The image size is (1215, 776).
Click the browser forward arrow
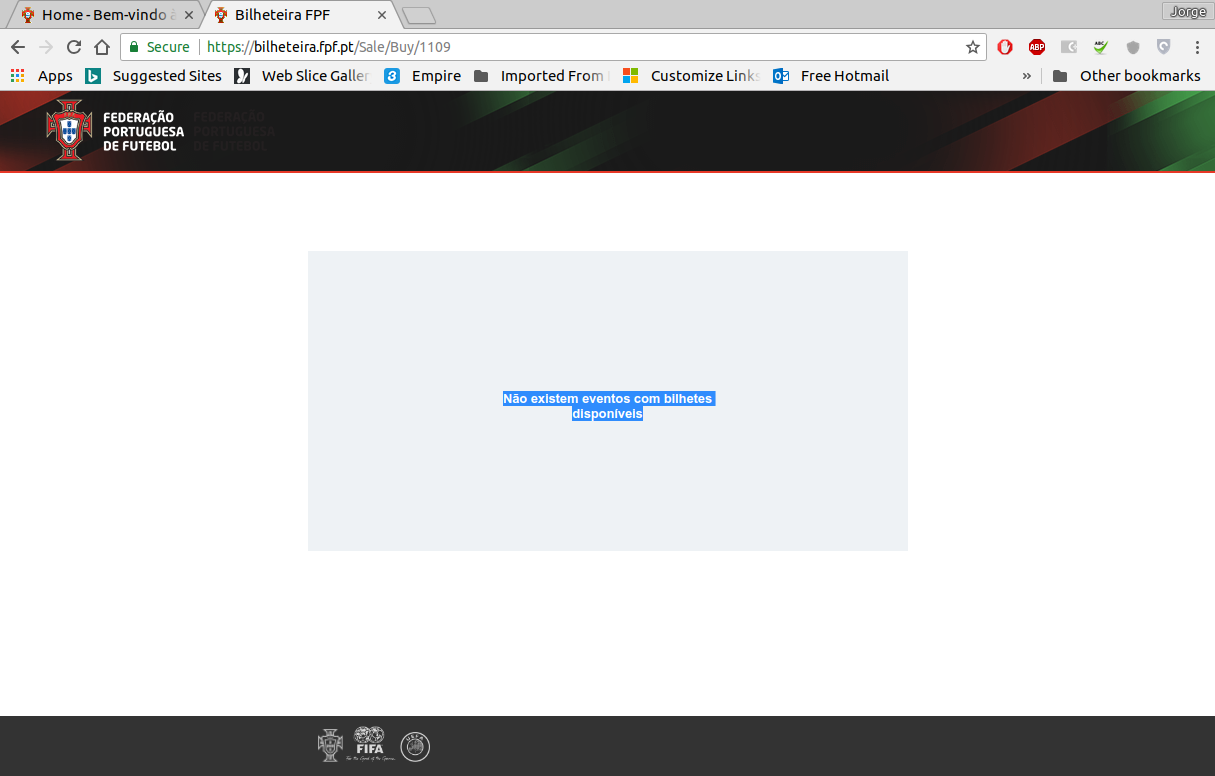pyautogui.click(x=45, y=47)
